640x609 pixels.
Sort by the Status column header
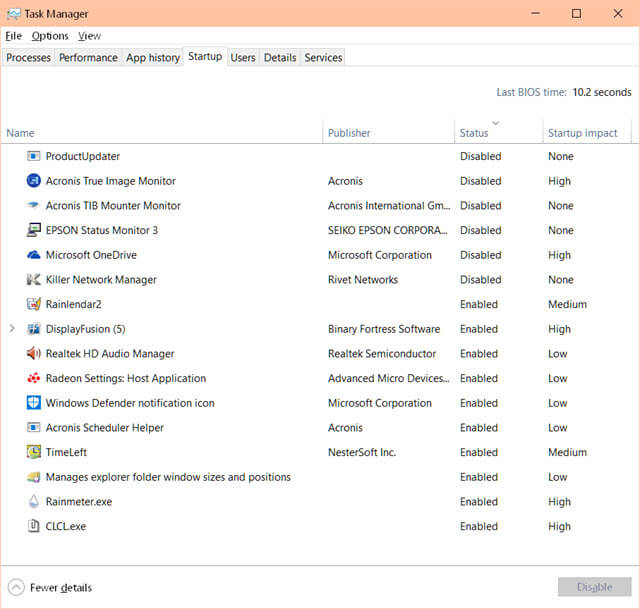point(499,133)
